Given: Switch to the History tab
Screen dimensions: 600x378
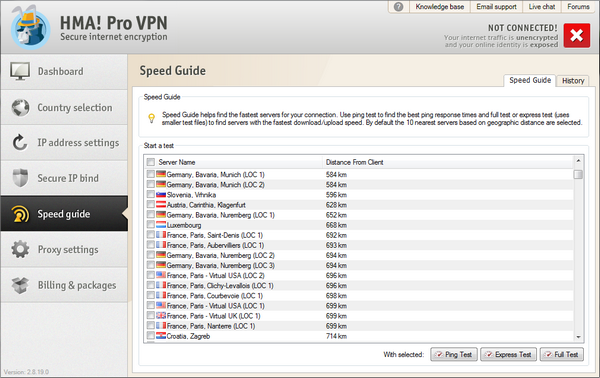Looking at the screenshot, I should pos(573,81).
